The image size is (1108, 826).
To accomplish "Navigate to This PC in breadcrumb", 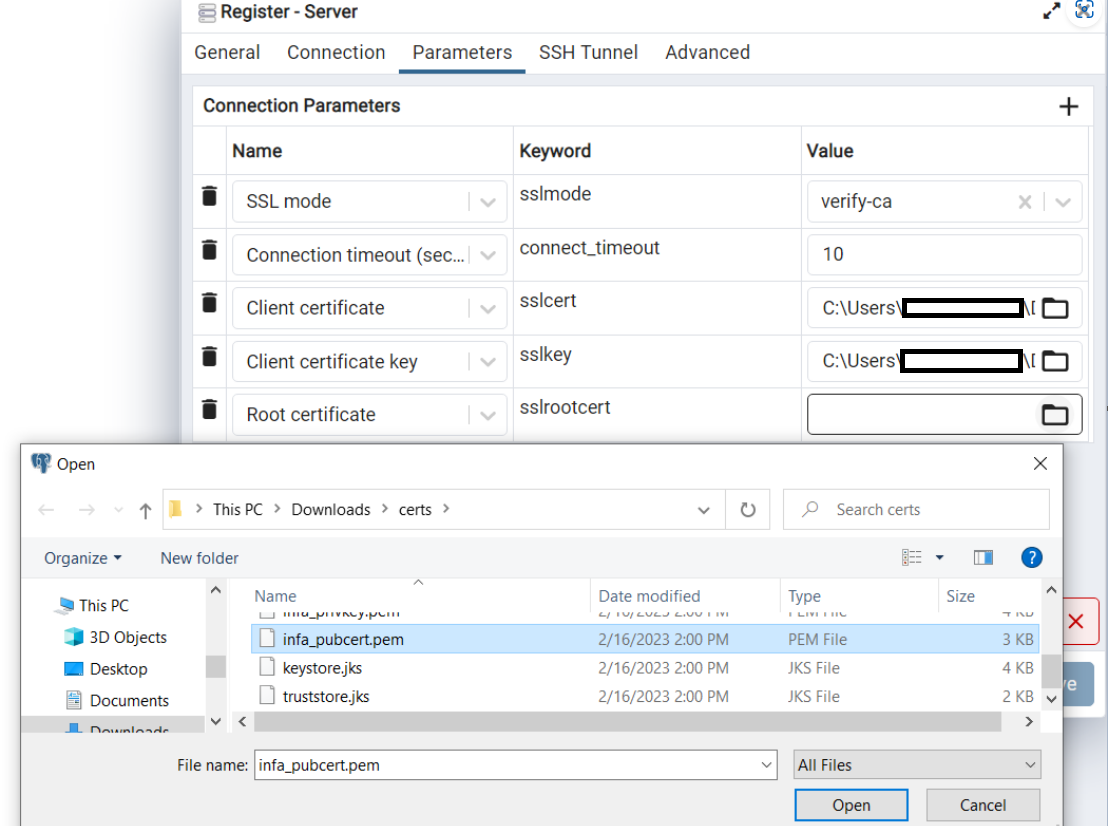I will (237, 509).
